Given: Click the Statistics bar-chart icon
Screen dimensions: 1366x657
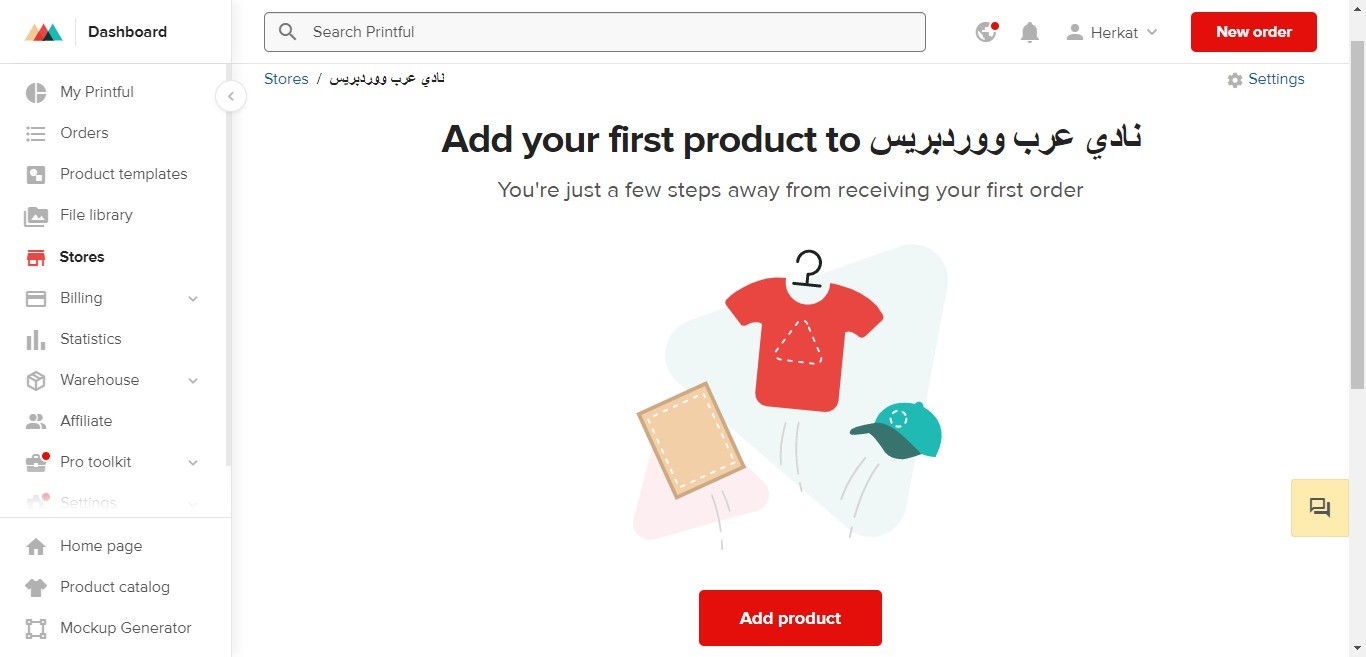Looking at the screenshot, I should (36, 339).
